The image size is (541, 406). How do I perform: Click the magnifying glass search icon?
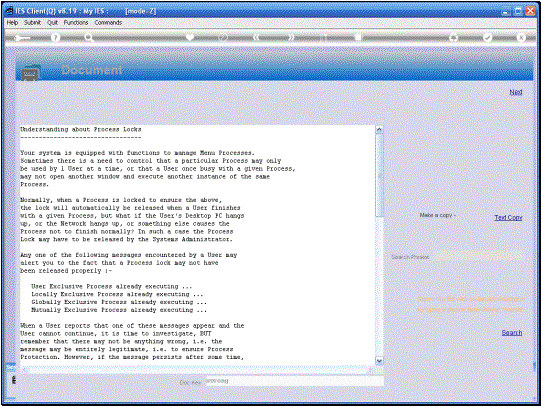89,37
